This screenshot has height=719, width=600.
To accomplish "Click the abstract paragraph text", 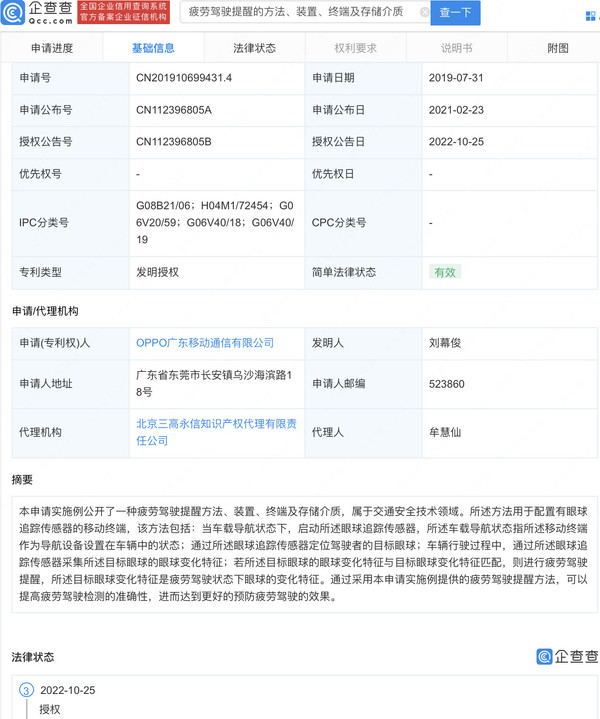I will coord(303,553).
